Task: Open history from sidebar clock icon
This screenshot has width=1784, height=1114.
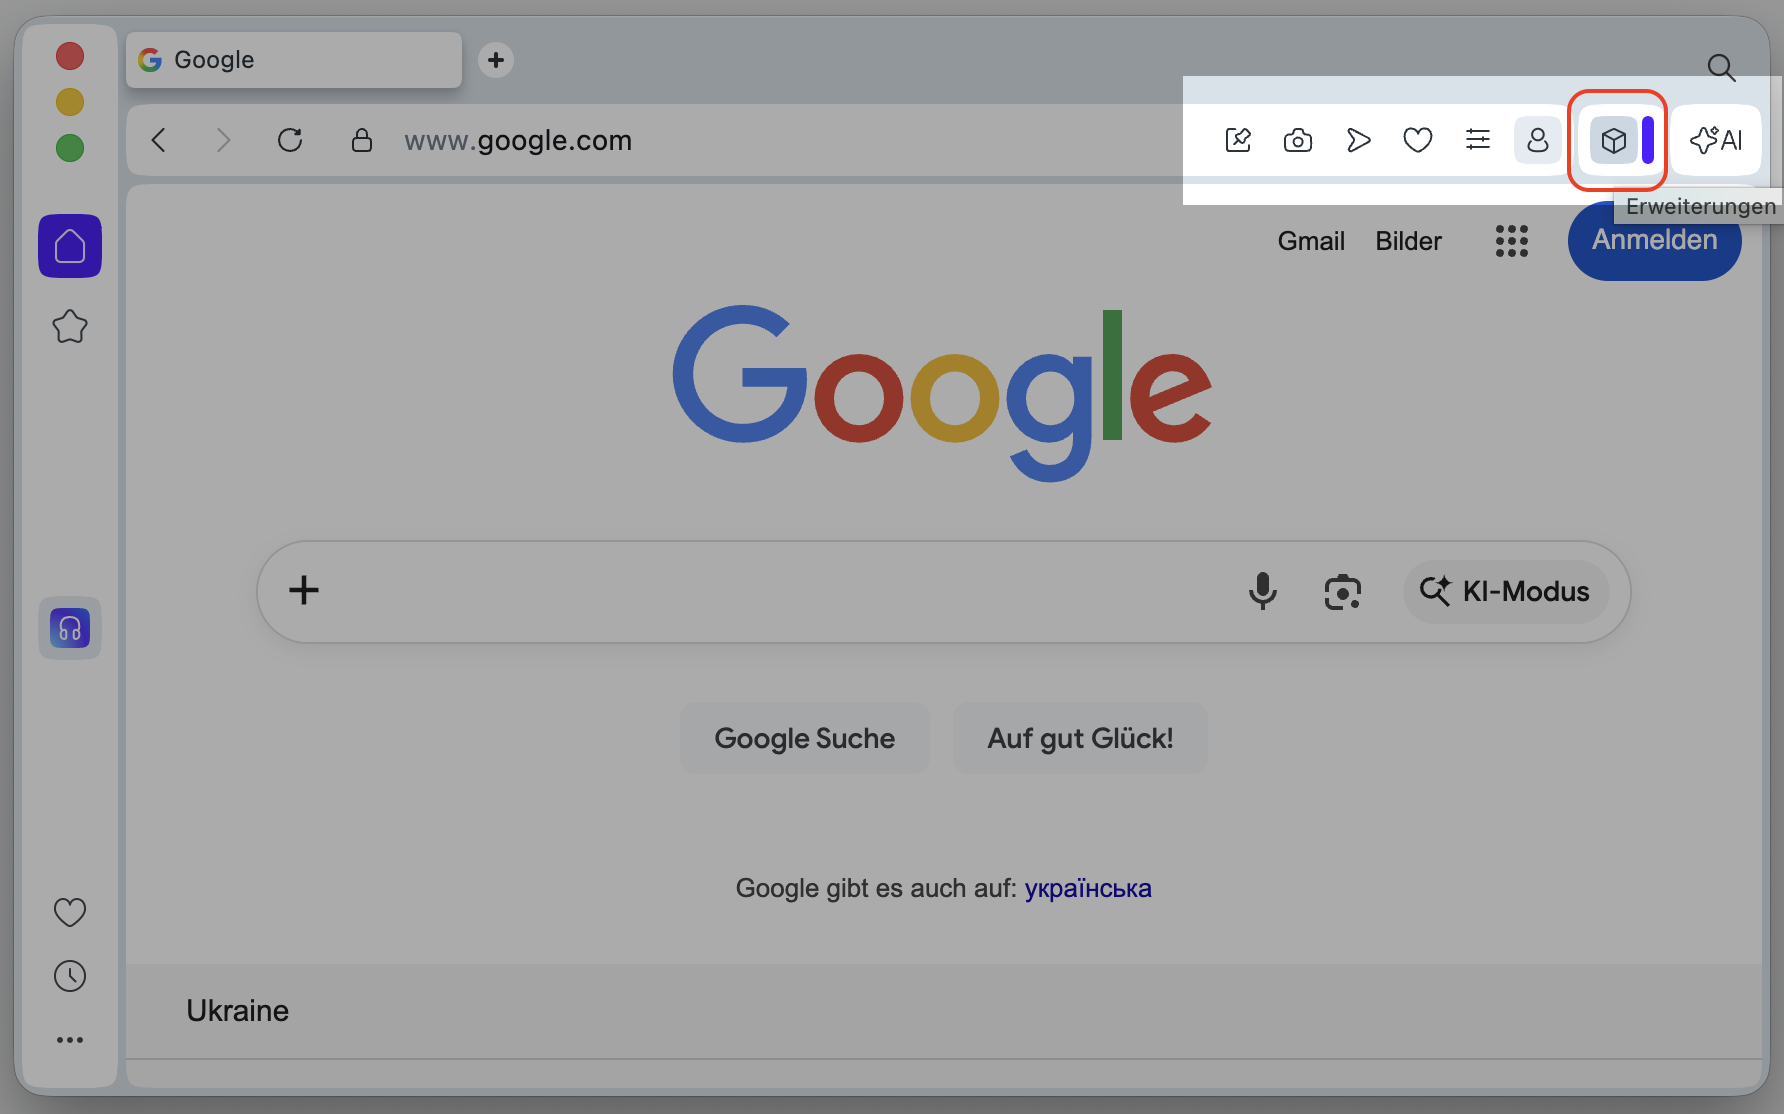Action: point(70,976)
